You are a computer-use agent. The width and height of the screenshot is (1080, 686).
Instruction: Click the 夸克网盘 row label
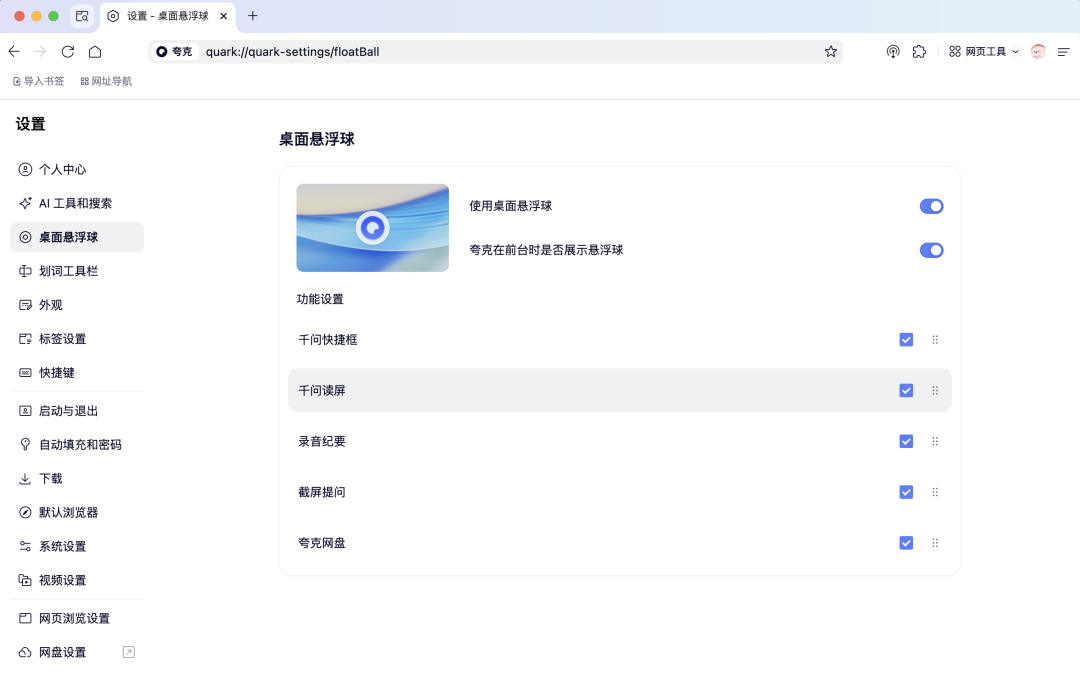click(322, 543)
